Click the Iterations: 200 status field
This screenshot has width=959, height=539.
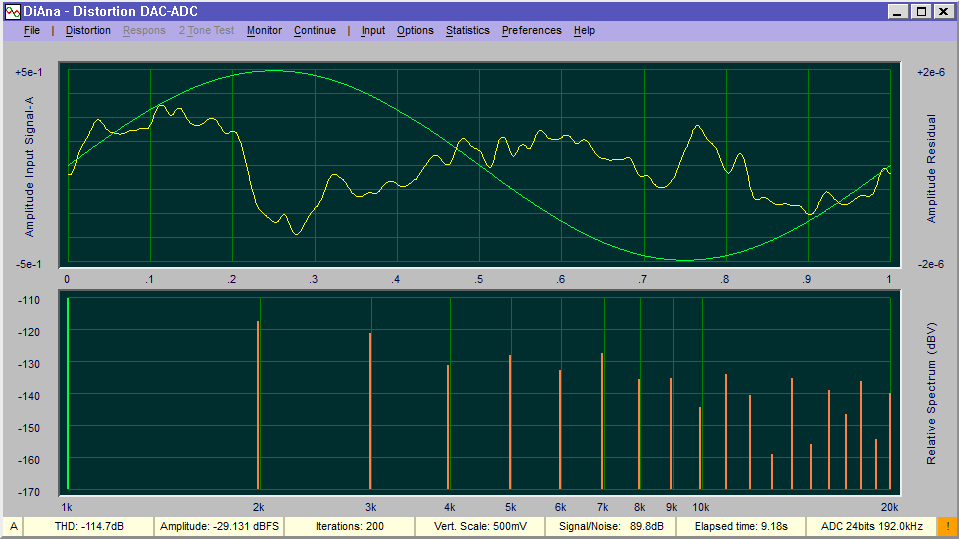[349, 526]
